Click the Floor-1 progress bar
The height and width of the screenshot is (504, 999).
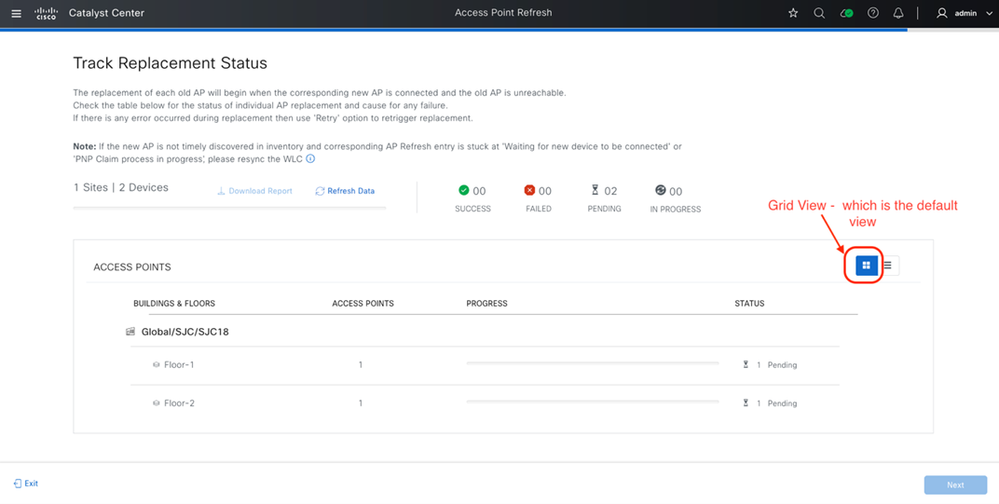coord(593,363)
